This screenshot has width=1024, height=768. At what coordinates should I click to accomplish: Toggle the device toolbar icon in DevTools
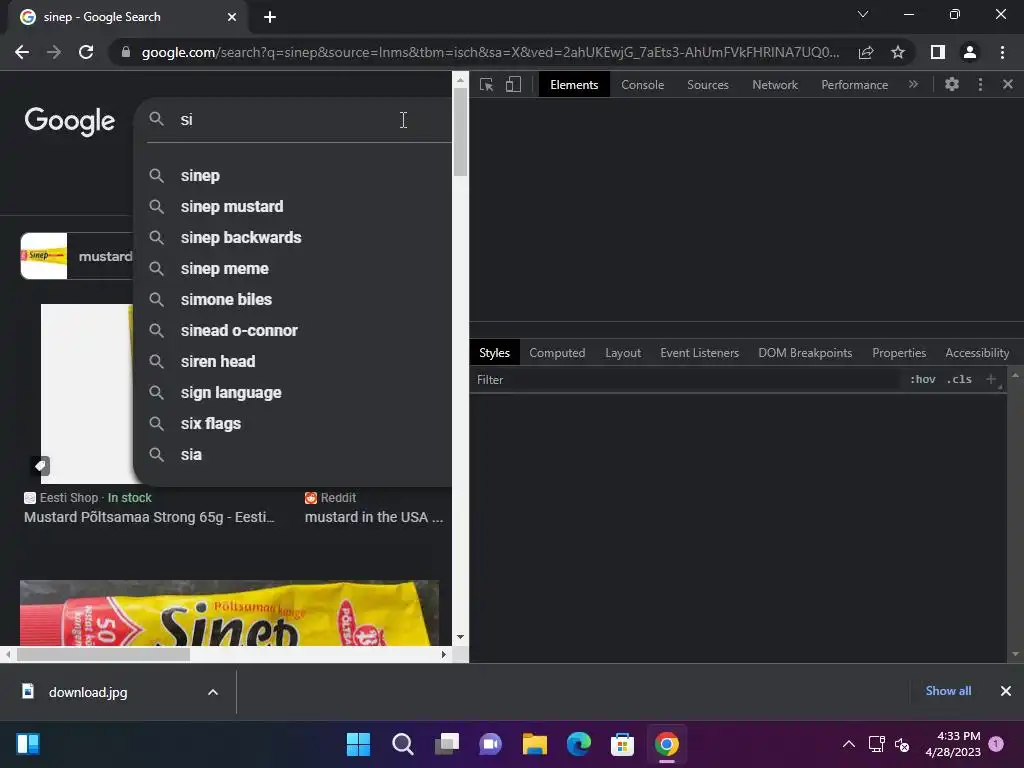pyautogui.click(x=513, y=85)
